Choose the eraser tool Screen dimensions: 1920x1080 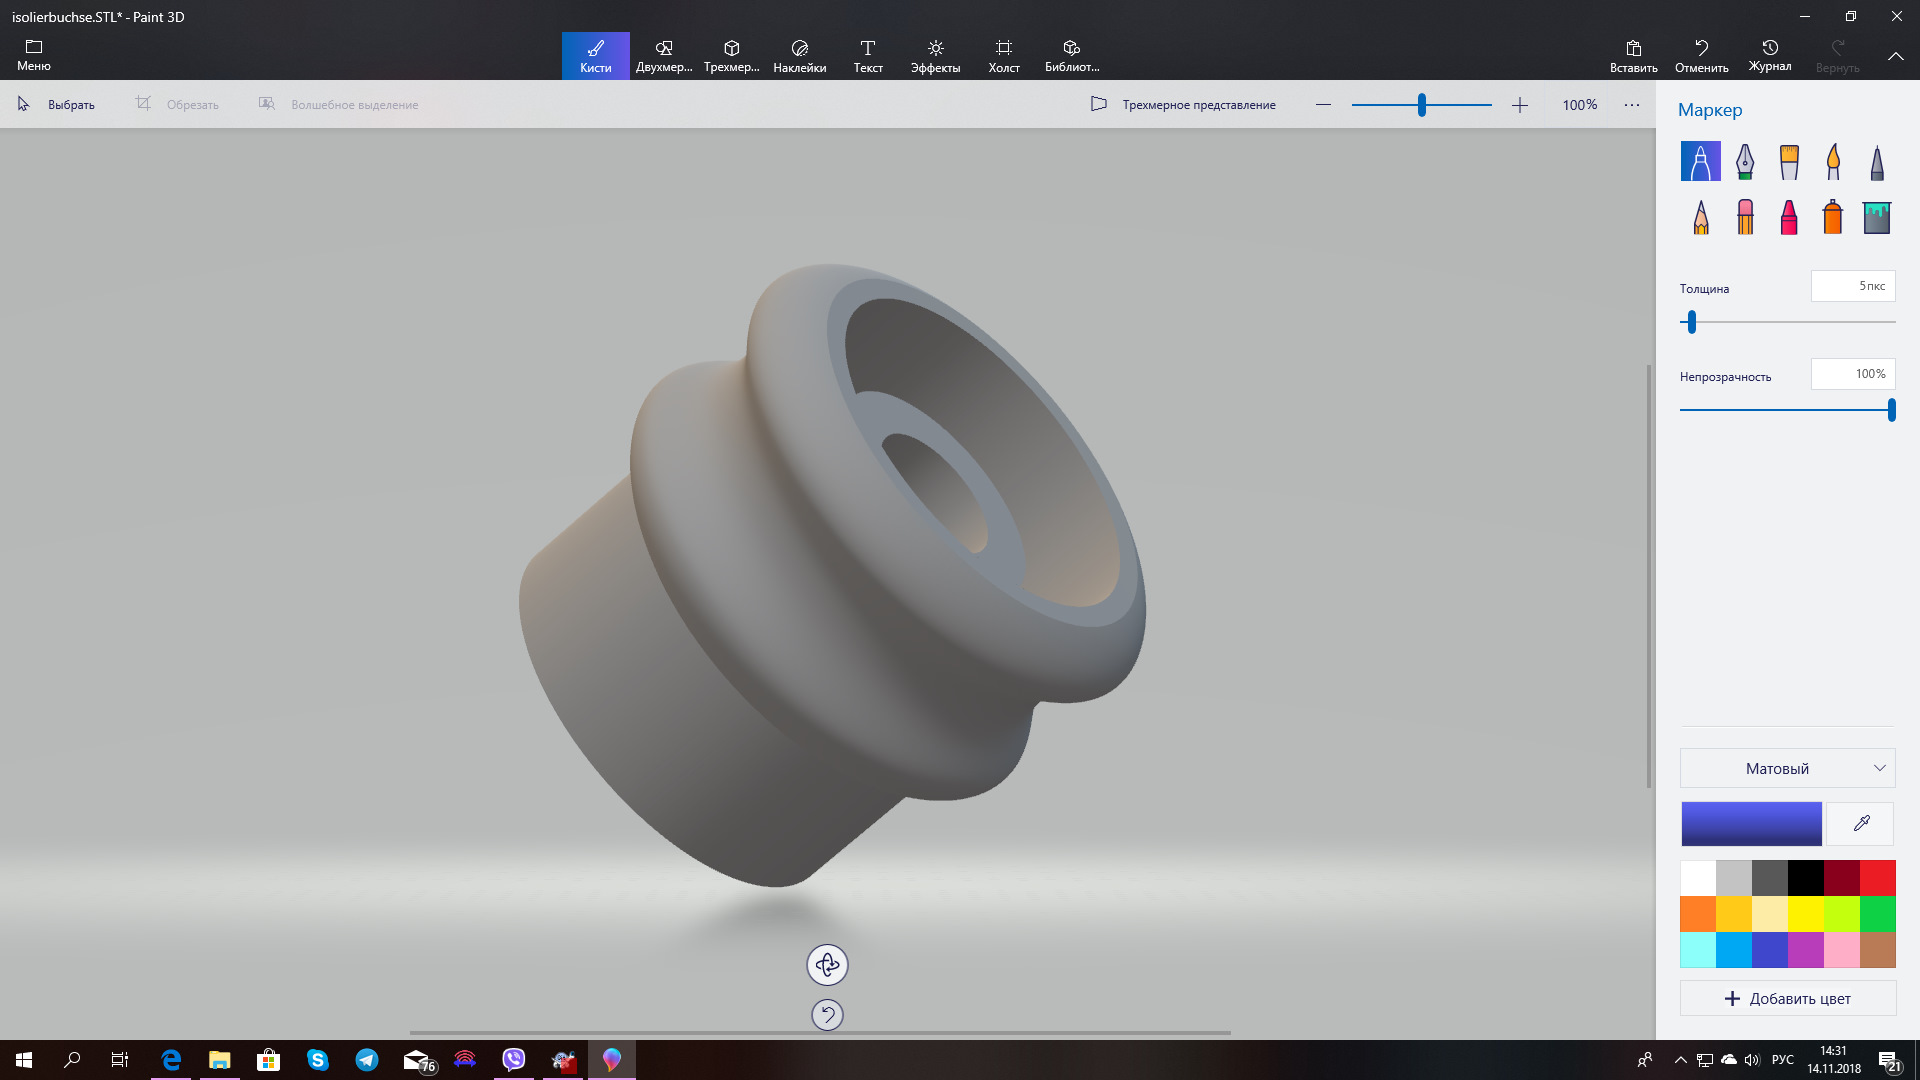[1745, 217]
